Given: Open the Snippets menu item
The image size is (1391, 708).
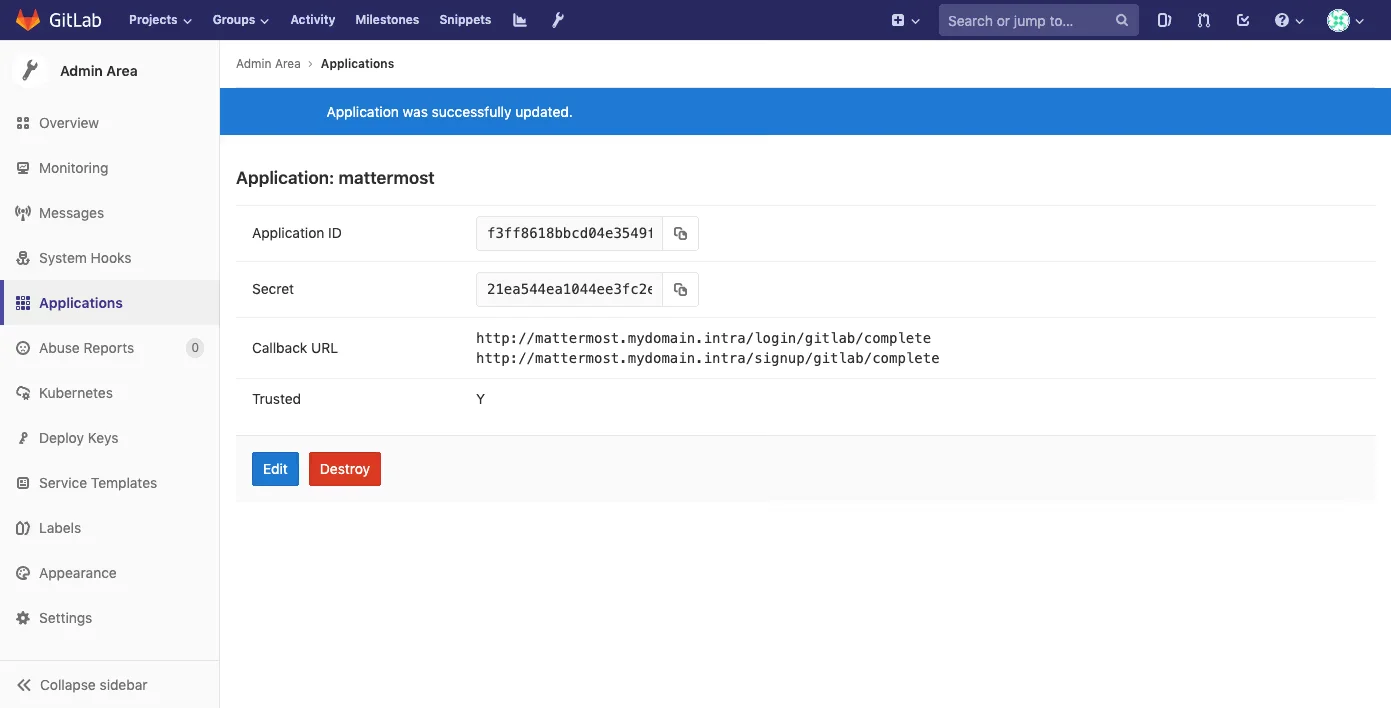Looking at the screenshot, I should (465, 19).
